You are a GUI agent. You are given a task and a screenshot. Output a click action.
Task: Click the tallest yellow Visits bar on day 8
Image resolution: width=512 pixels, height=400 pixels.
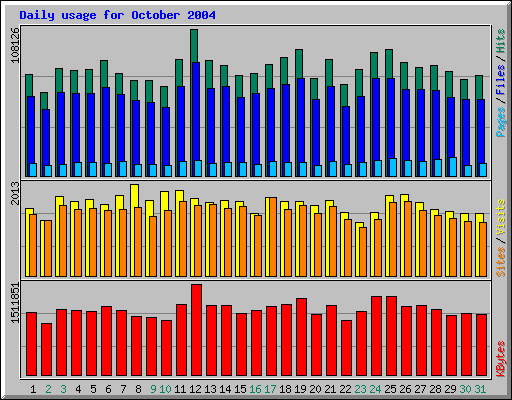134,196
